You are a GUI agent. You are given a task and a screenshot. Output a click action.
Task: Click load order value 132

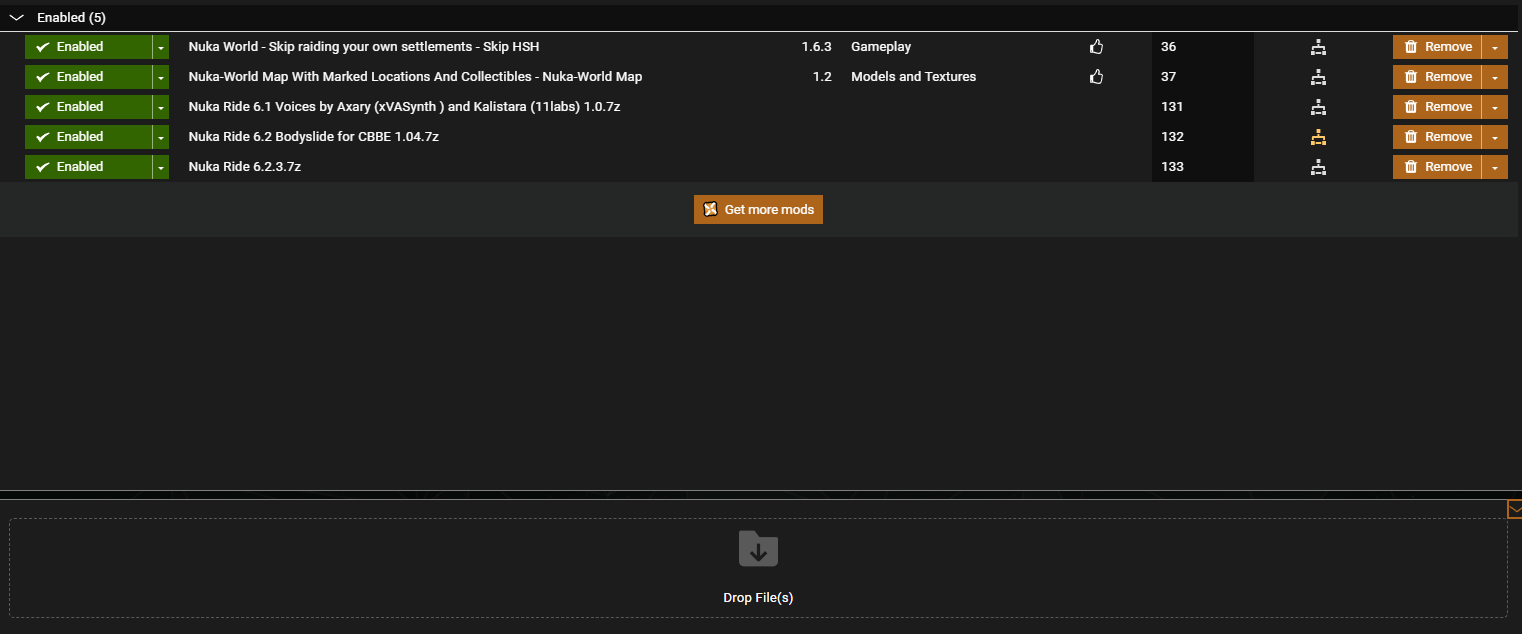click(1172, 137)
